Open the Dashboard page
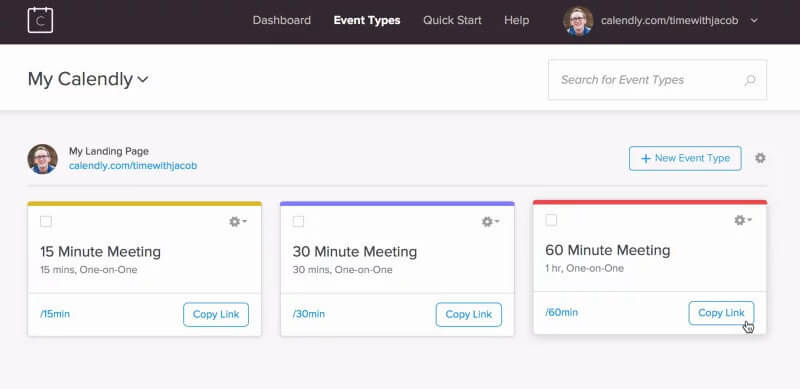 (282, 20)
